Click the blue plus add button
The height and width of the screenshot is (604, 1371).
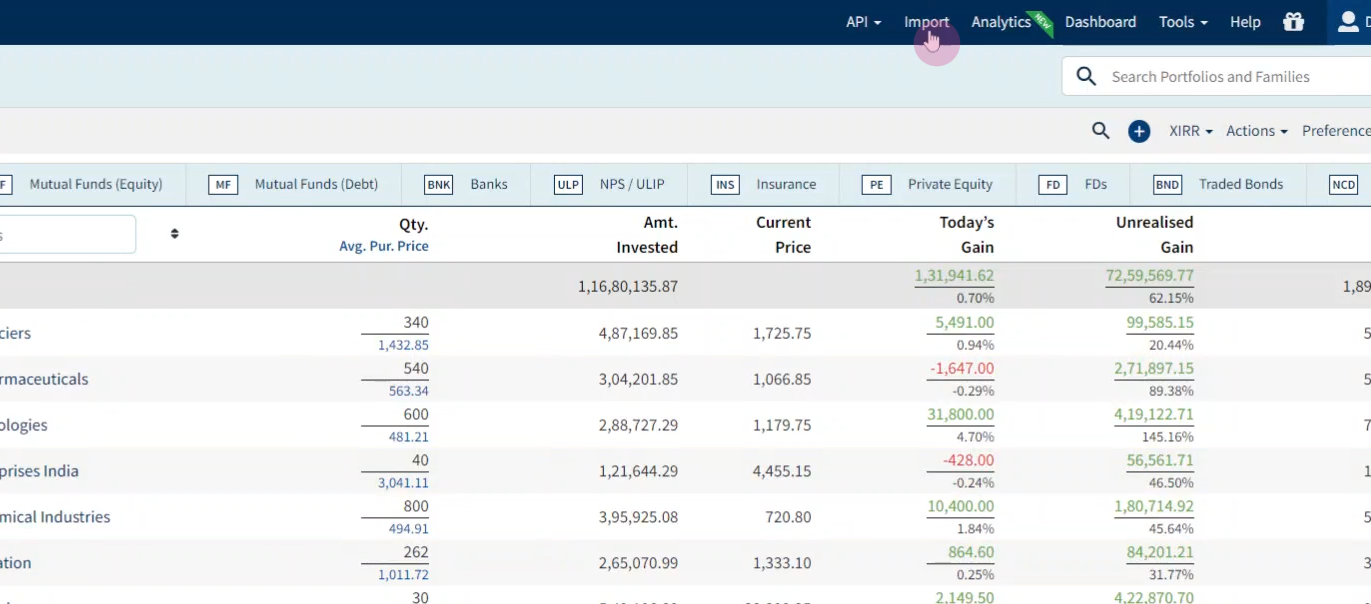coord(1139,131)
